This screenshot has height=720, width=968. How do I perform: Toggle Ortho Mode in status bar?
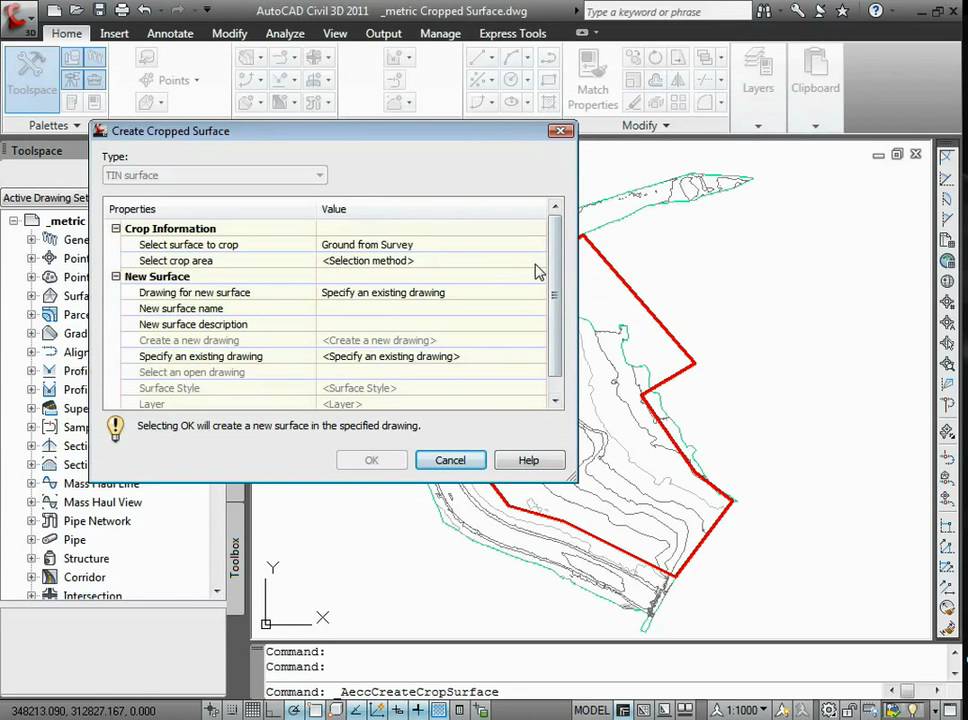[x=272, y=710]
